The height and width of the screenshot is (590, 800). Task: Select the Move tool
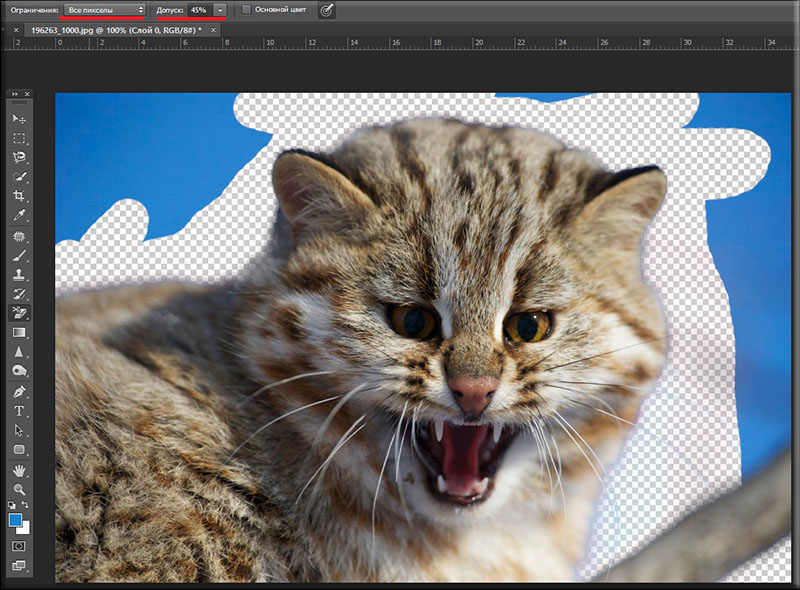19,119
